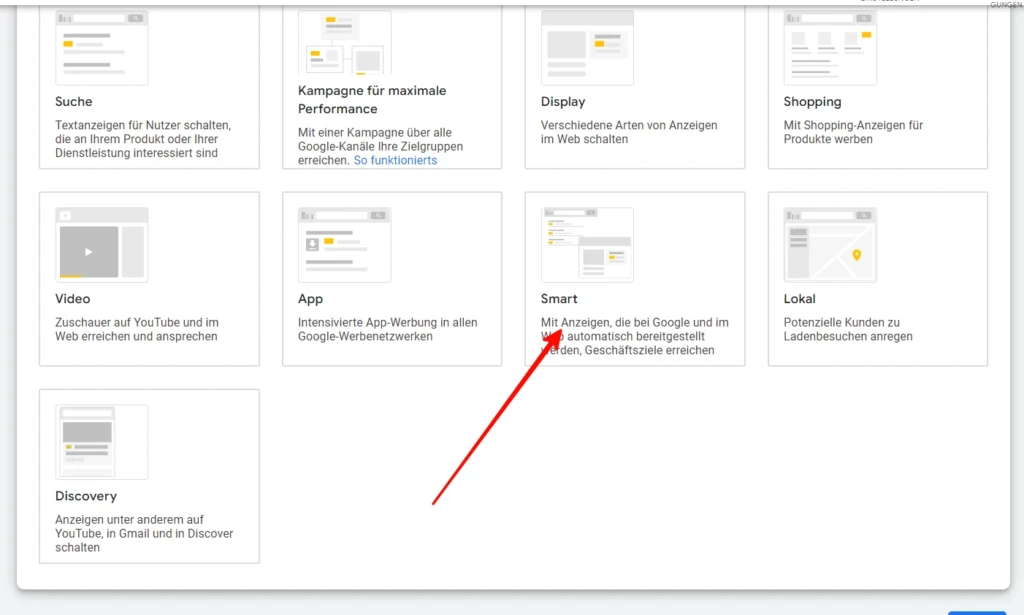
Task: Click the App card title
Action: [310, 299]
